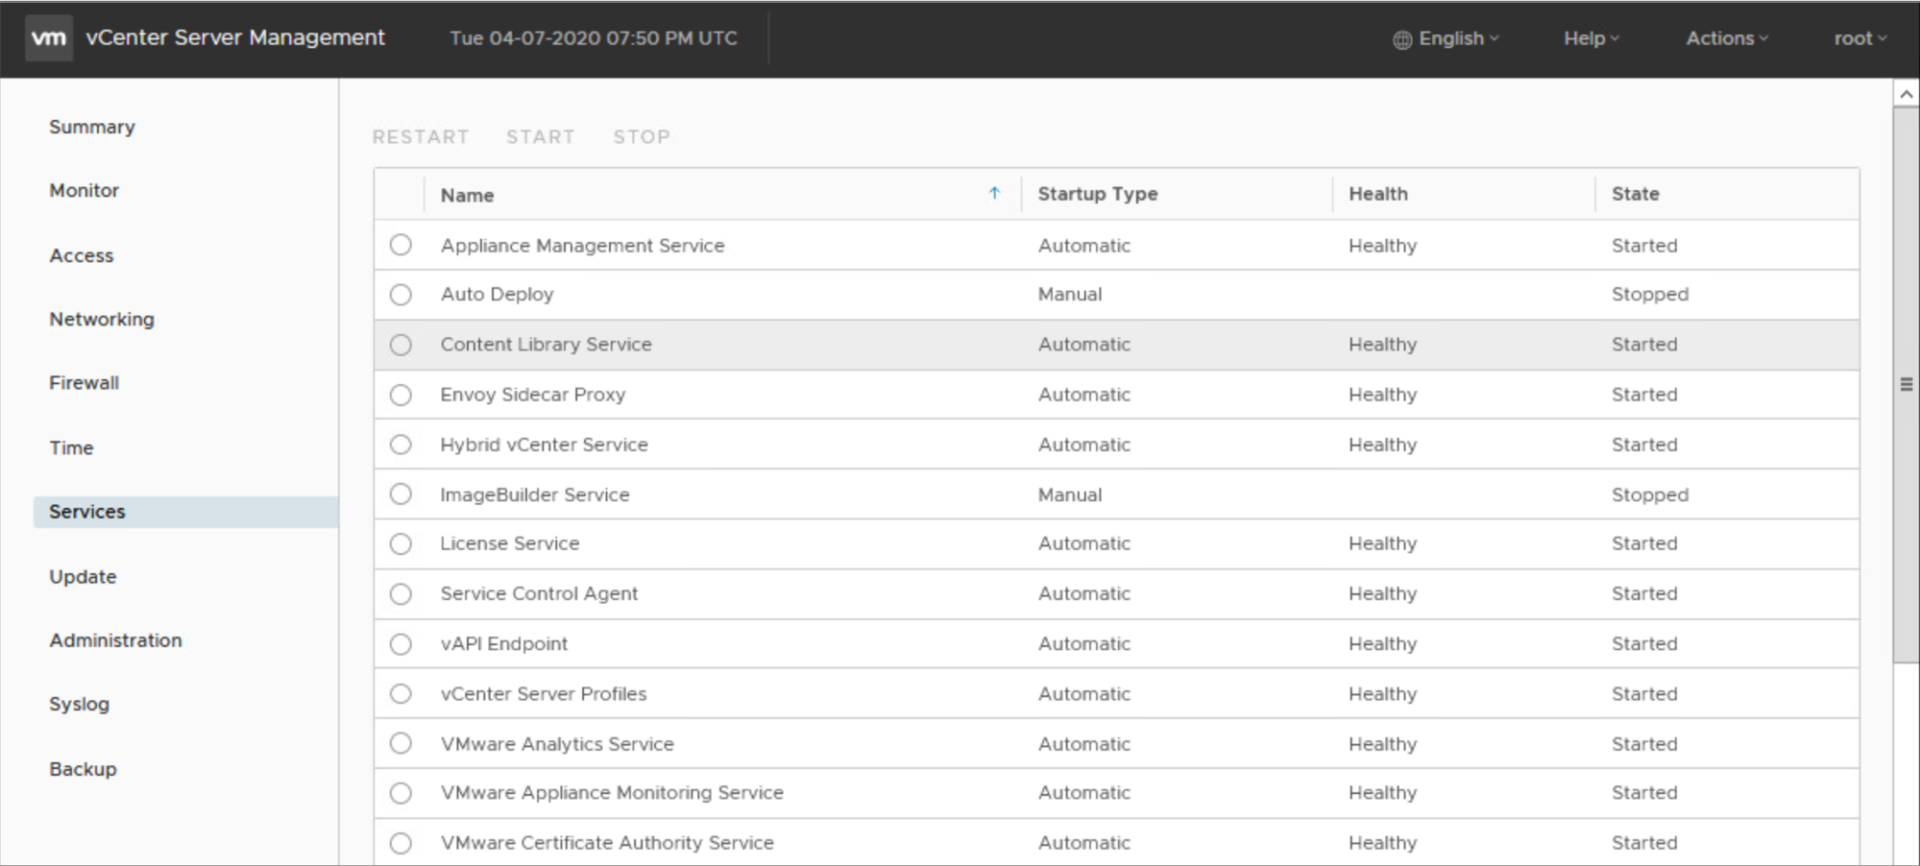Click the Name column sort arrow
1920x866 pixels.
coord(995,193)
